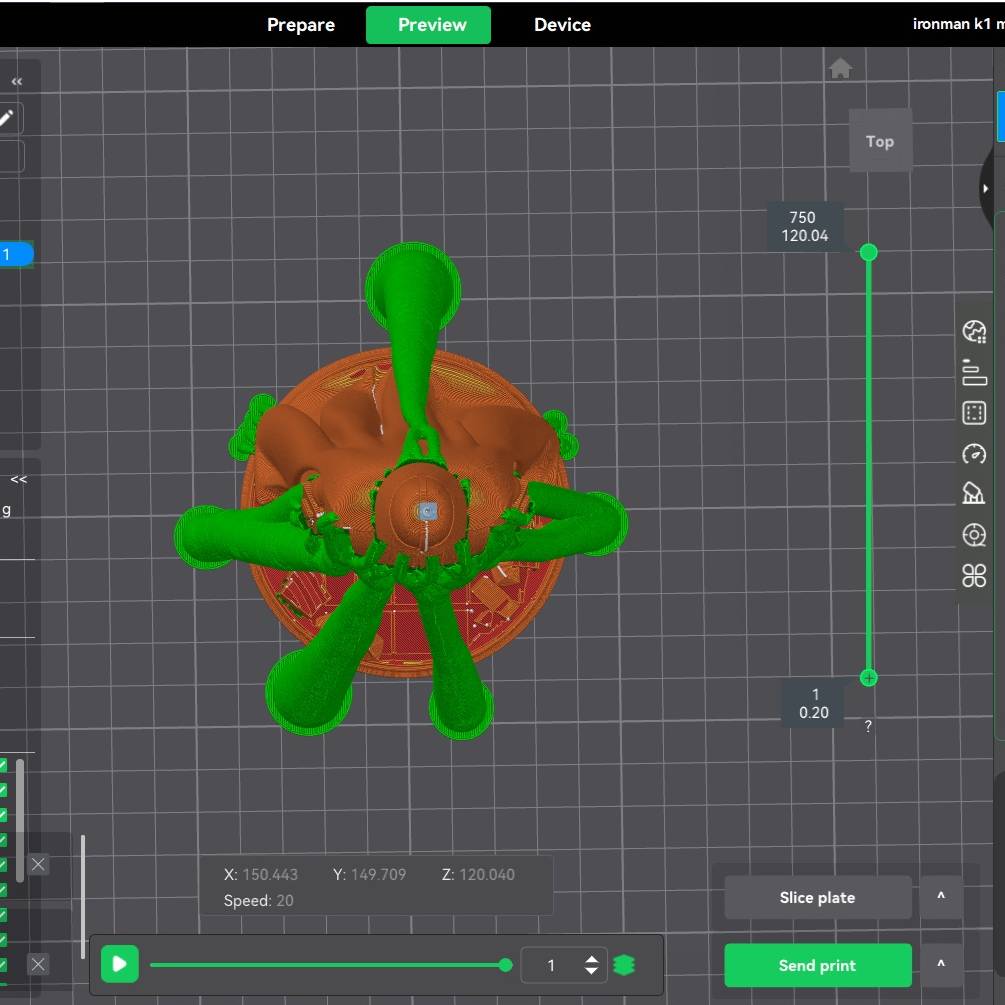Click the pencil edit icon
The height and width of the screenshot is (1005, 1005).
click(x=6, y=118)
